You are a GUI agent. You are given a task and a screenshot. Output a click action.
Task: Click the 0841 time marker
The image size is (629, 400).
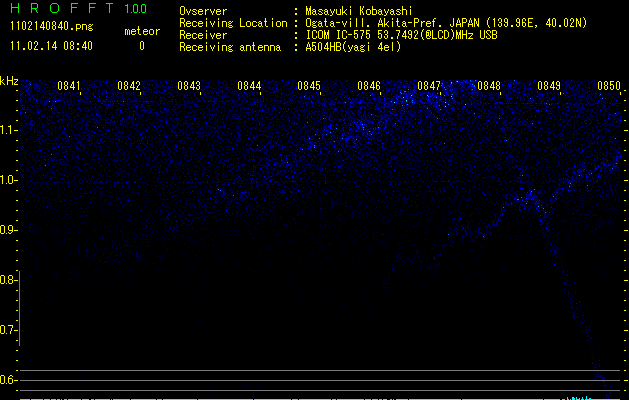[x=69, y=85]
